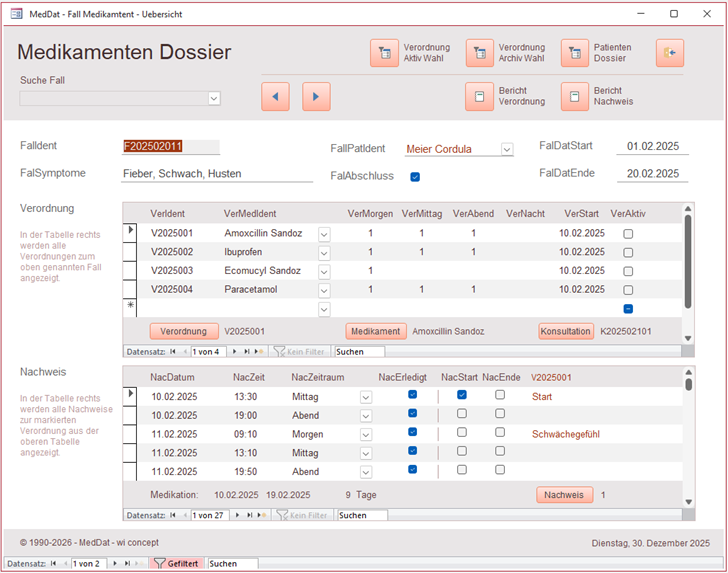The height and width of the screenshot is (573, 728).
Task: Click the Konsultation button
Action: tap(566, 331)
